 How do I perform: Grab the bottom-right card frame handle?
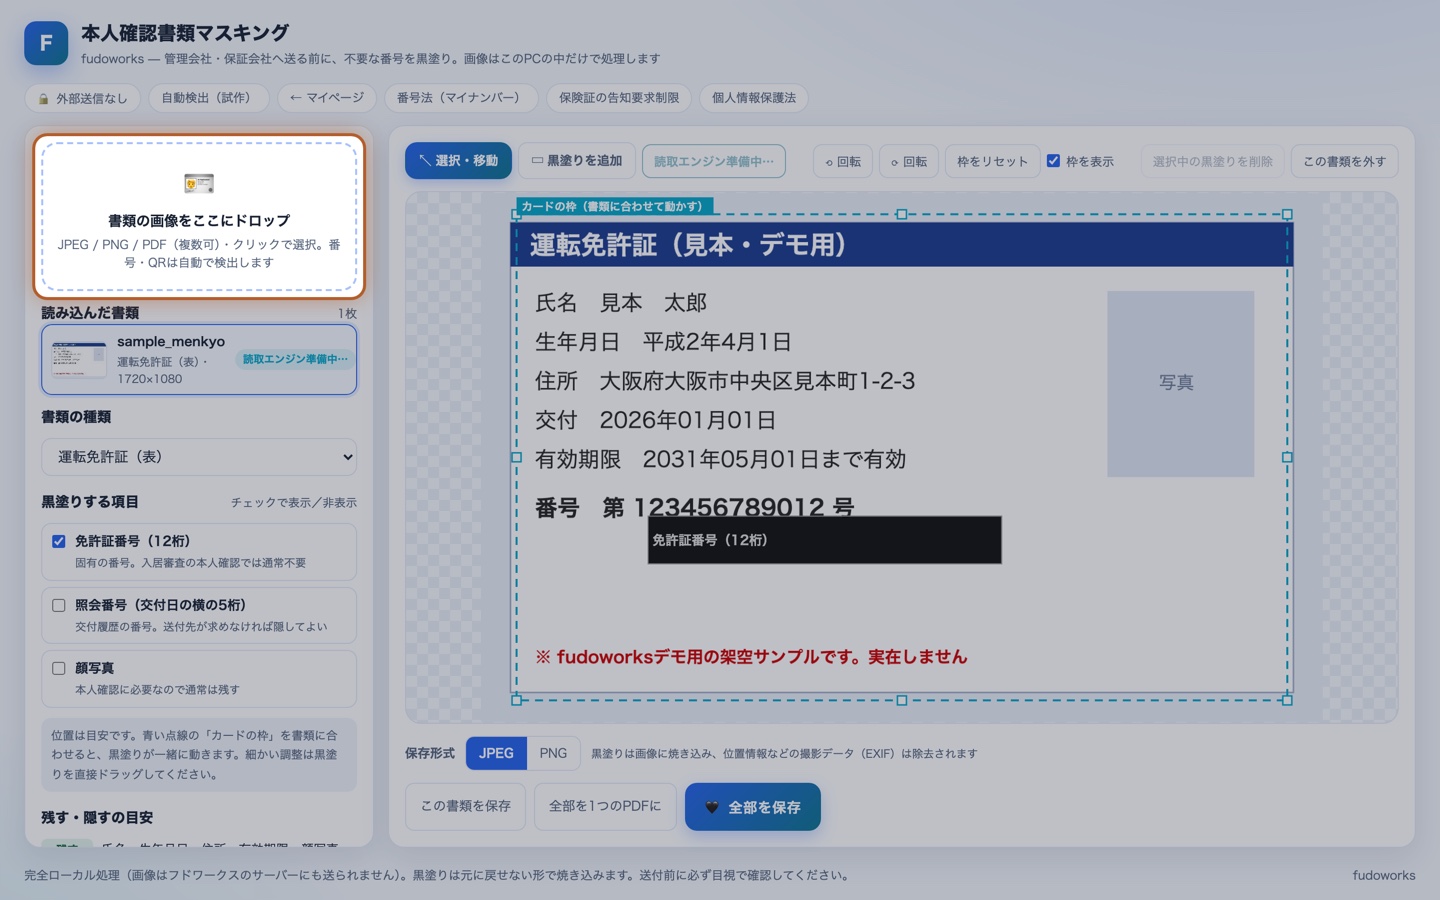point(1287,700)
